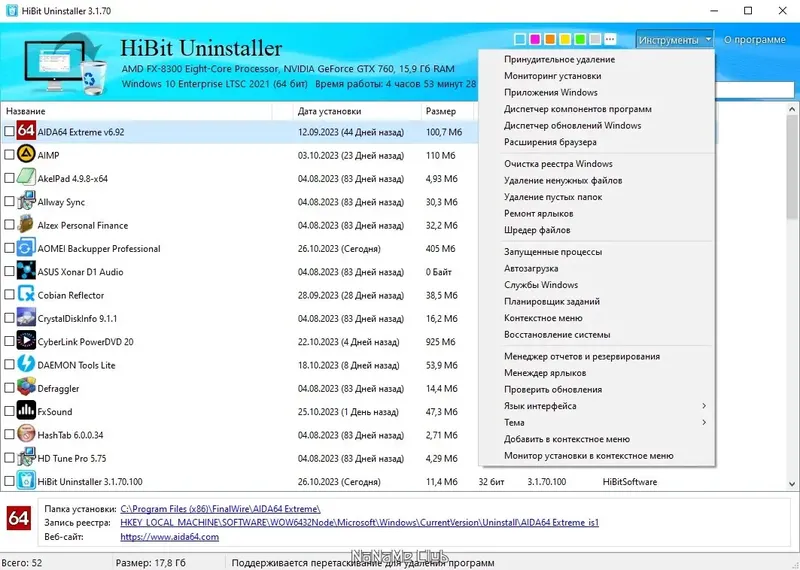Pick the green color theme swatch
This screenshot has height=570, width=800.
coord(580,39)
